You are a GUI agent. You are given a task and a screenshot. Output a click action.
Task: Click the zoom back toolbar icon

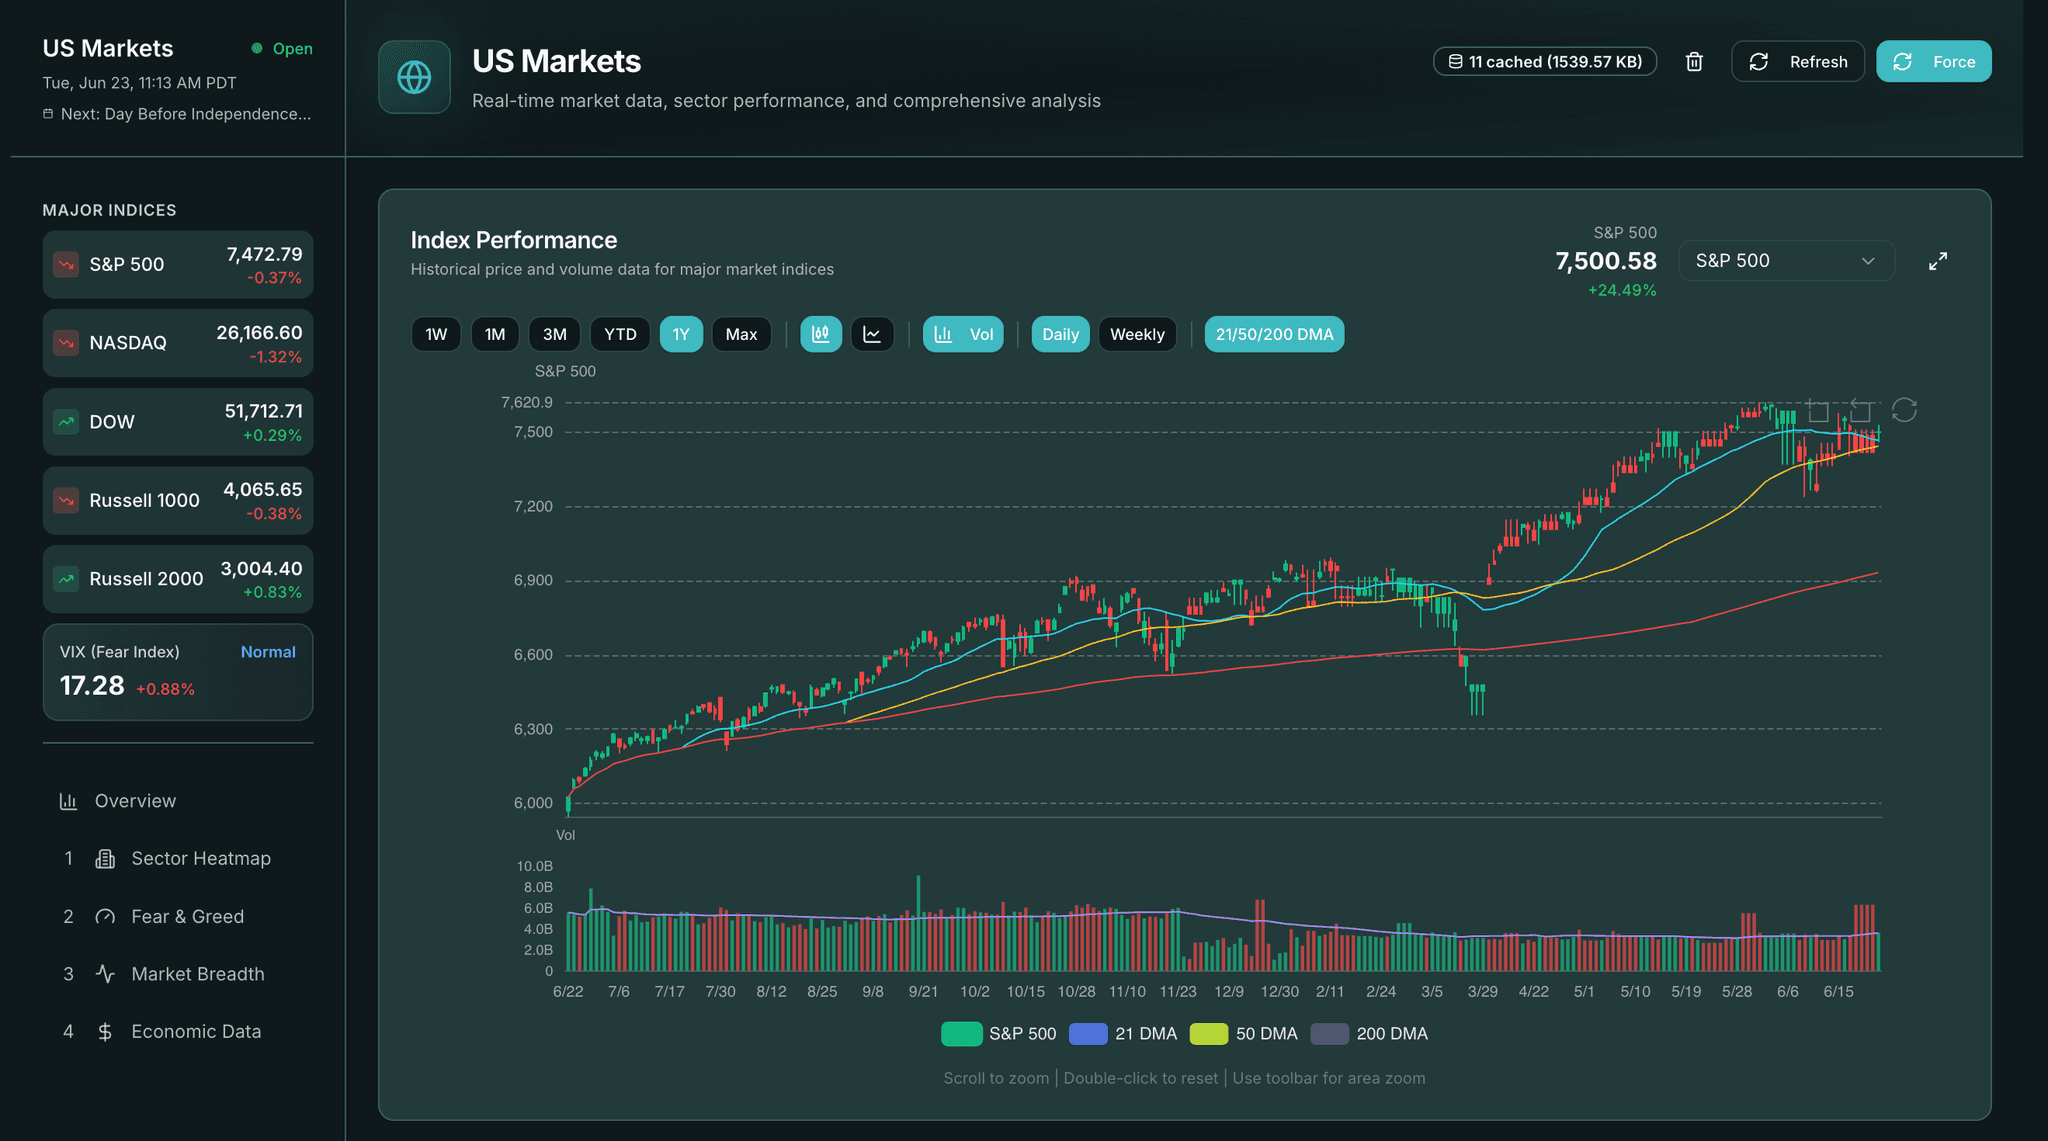pos(1860,411)
